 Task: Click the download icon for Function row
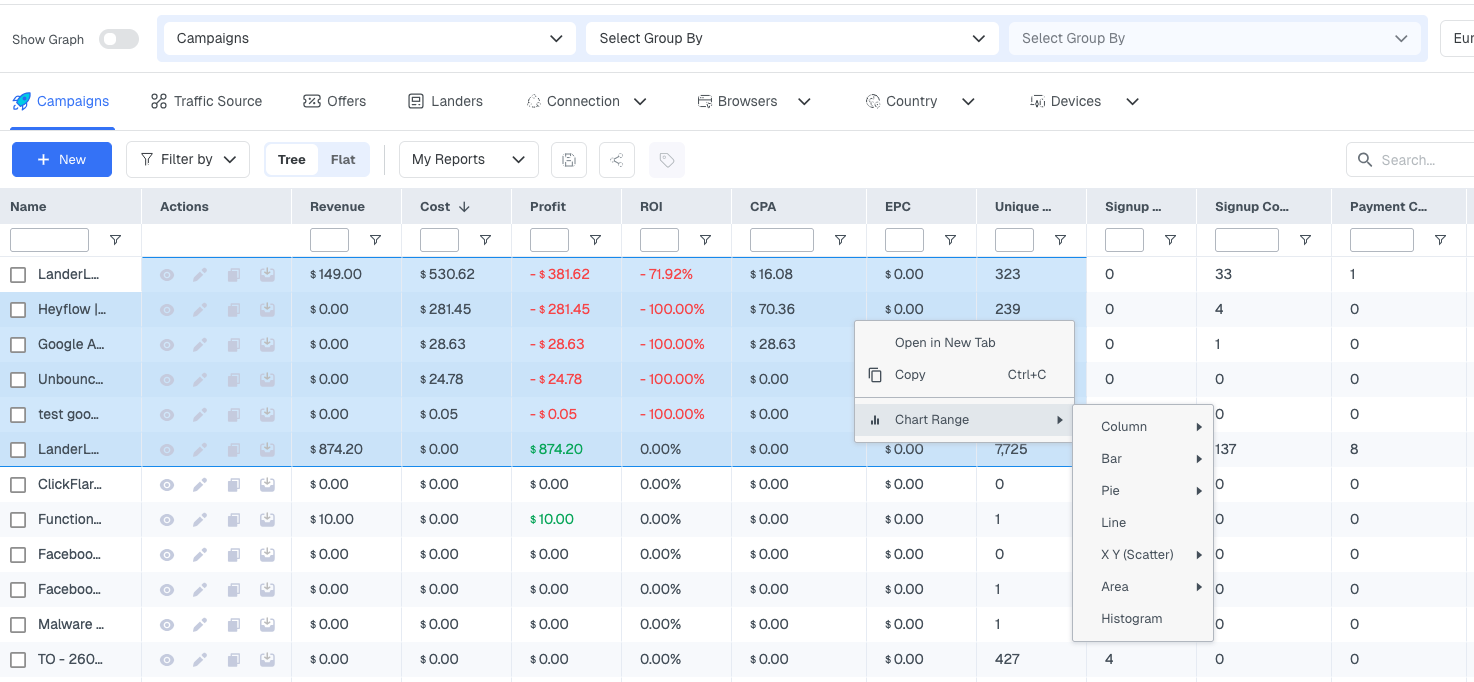(267, 520)
